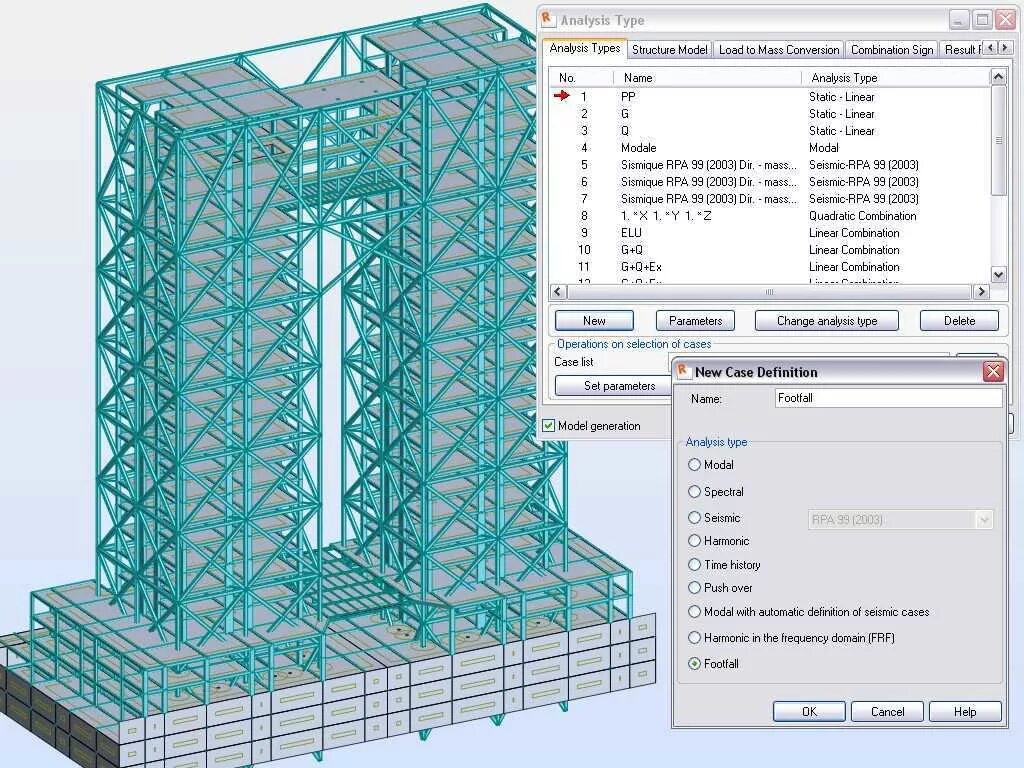Open Help for New Case Definition
The height and width of the screenshot is (768, 1024).
(965, 712)
